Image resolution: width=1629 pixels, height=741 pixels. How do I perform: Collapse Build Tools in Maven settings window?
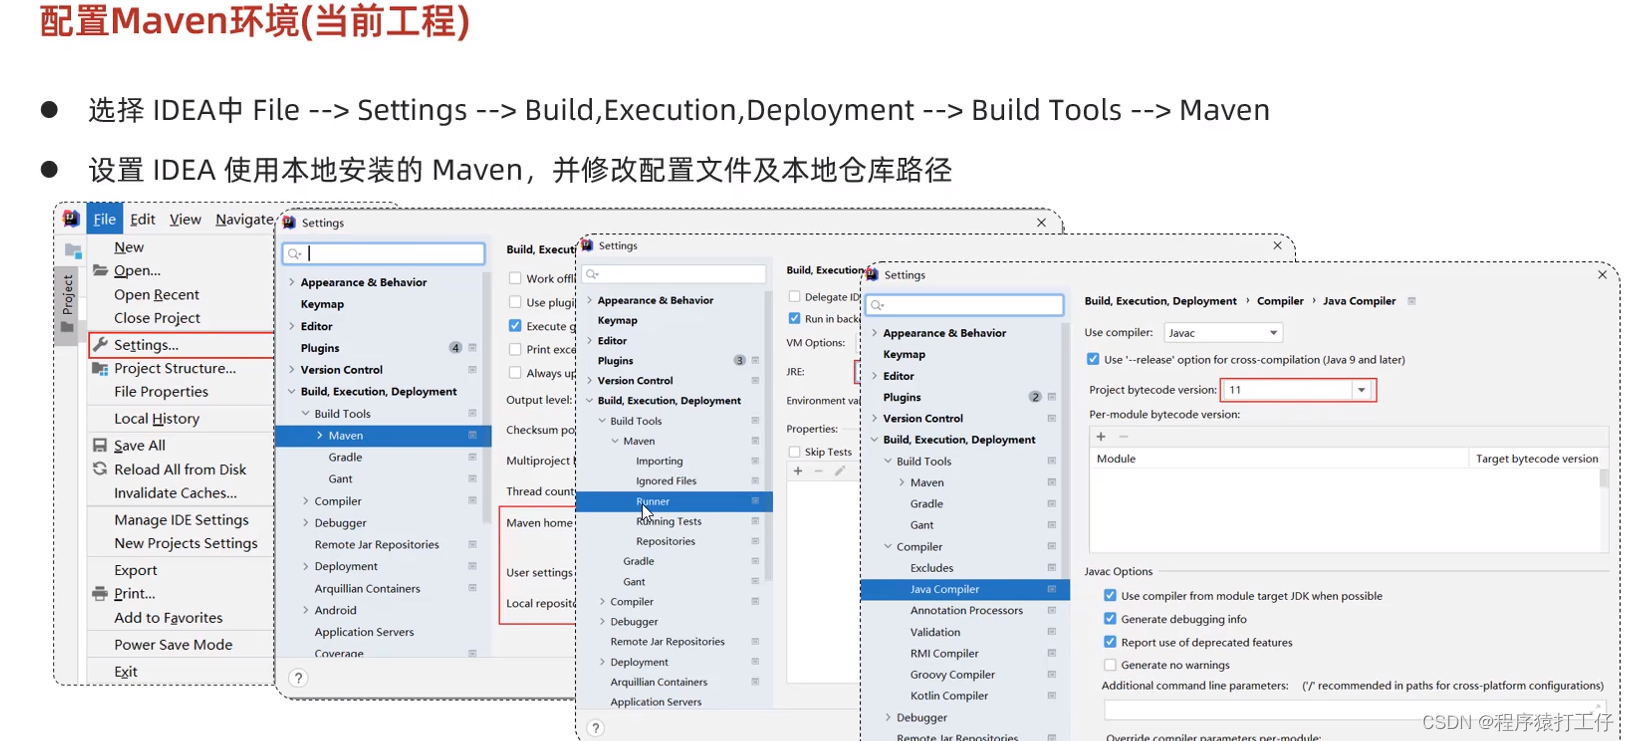coord(306,413)
